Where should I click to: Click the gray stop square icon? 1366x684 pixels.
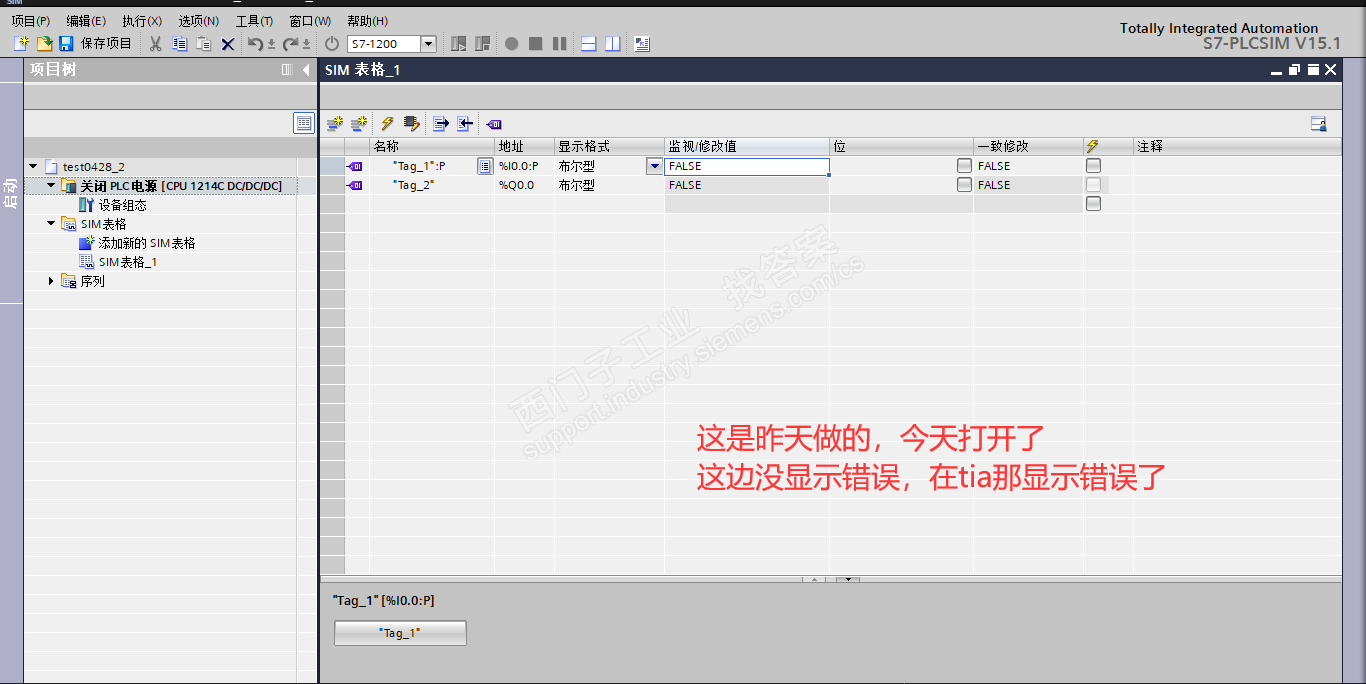(x=536, y=44)
